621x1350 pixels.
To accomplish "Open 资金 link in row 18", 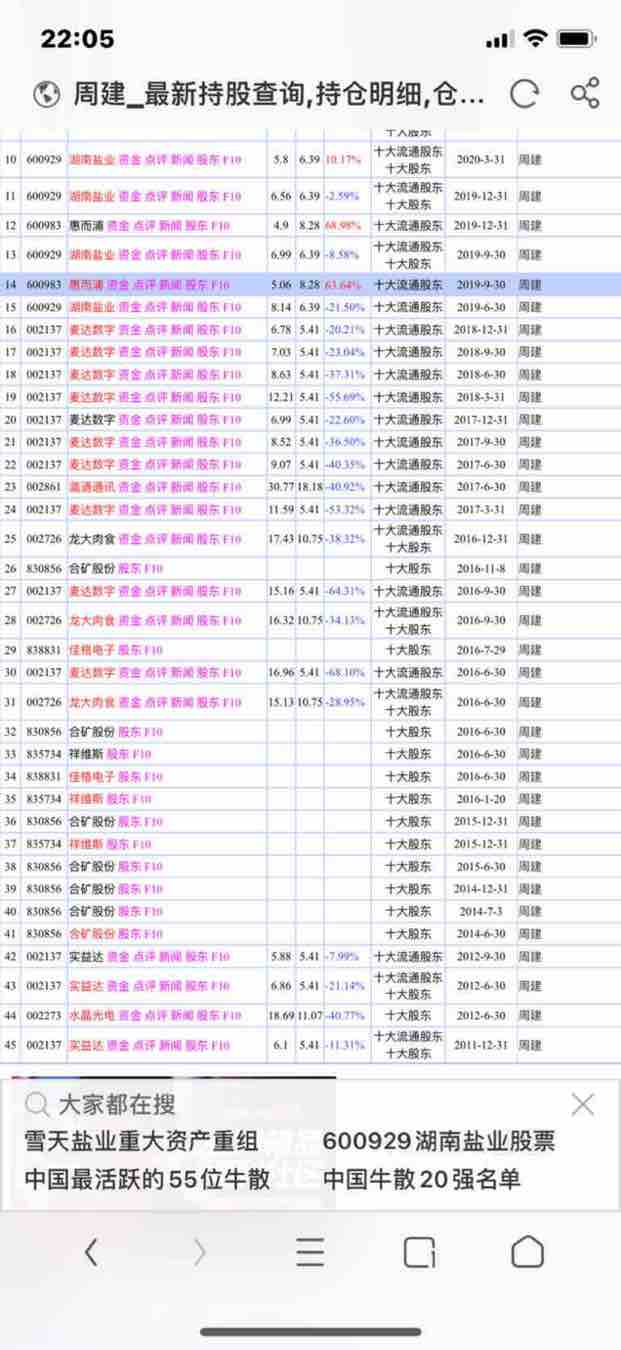I will click(130, 375).
